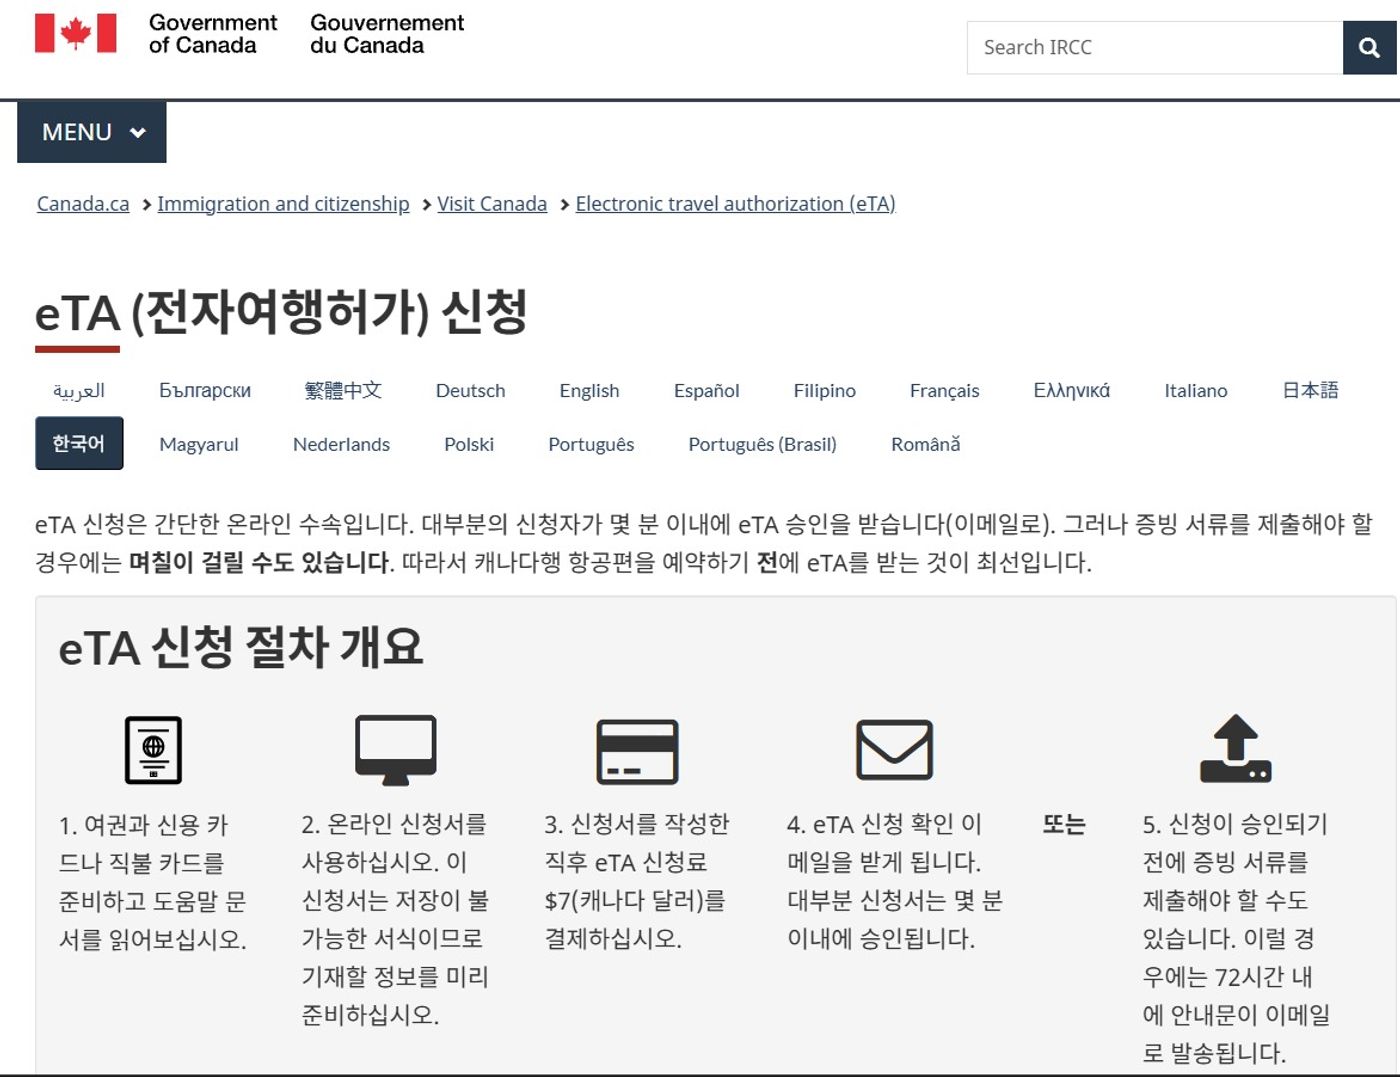Click the 'eTA (전자여행허가) 신청' page heading
This screenshot has height=1077, width=1400.
click(x=281, y=312)
